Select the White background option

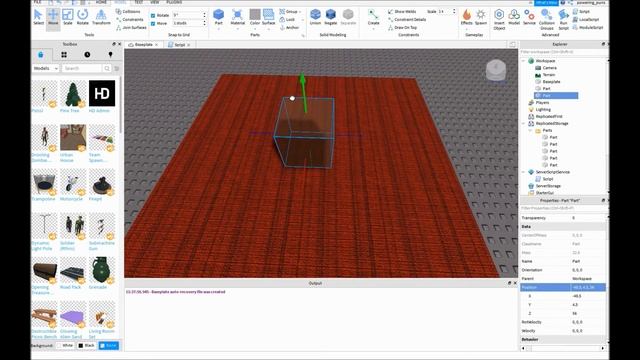tap(64, 345)
